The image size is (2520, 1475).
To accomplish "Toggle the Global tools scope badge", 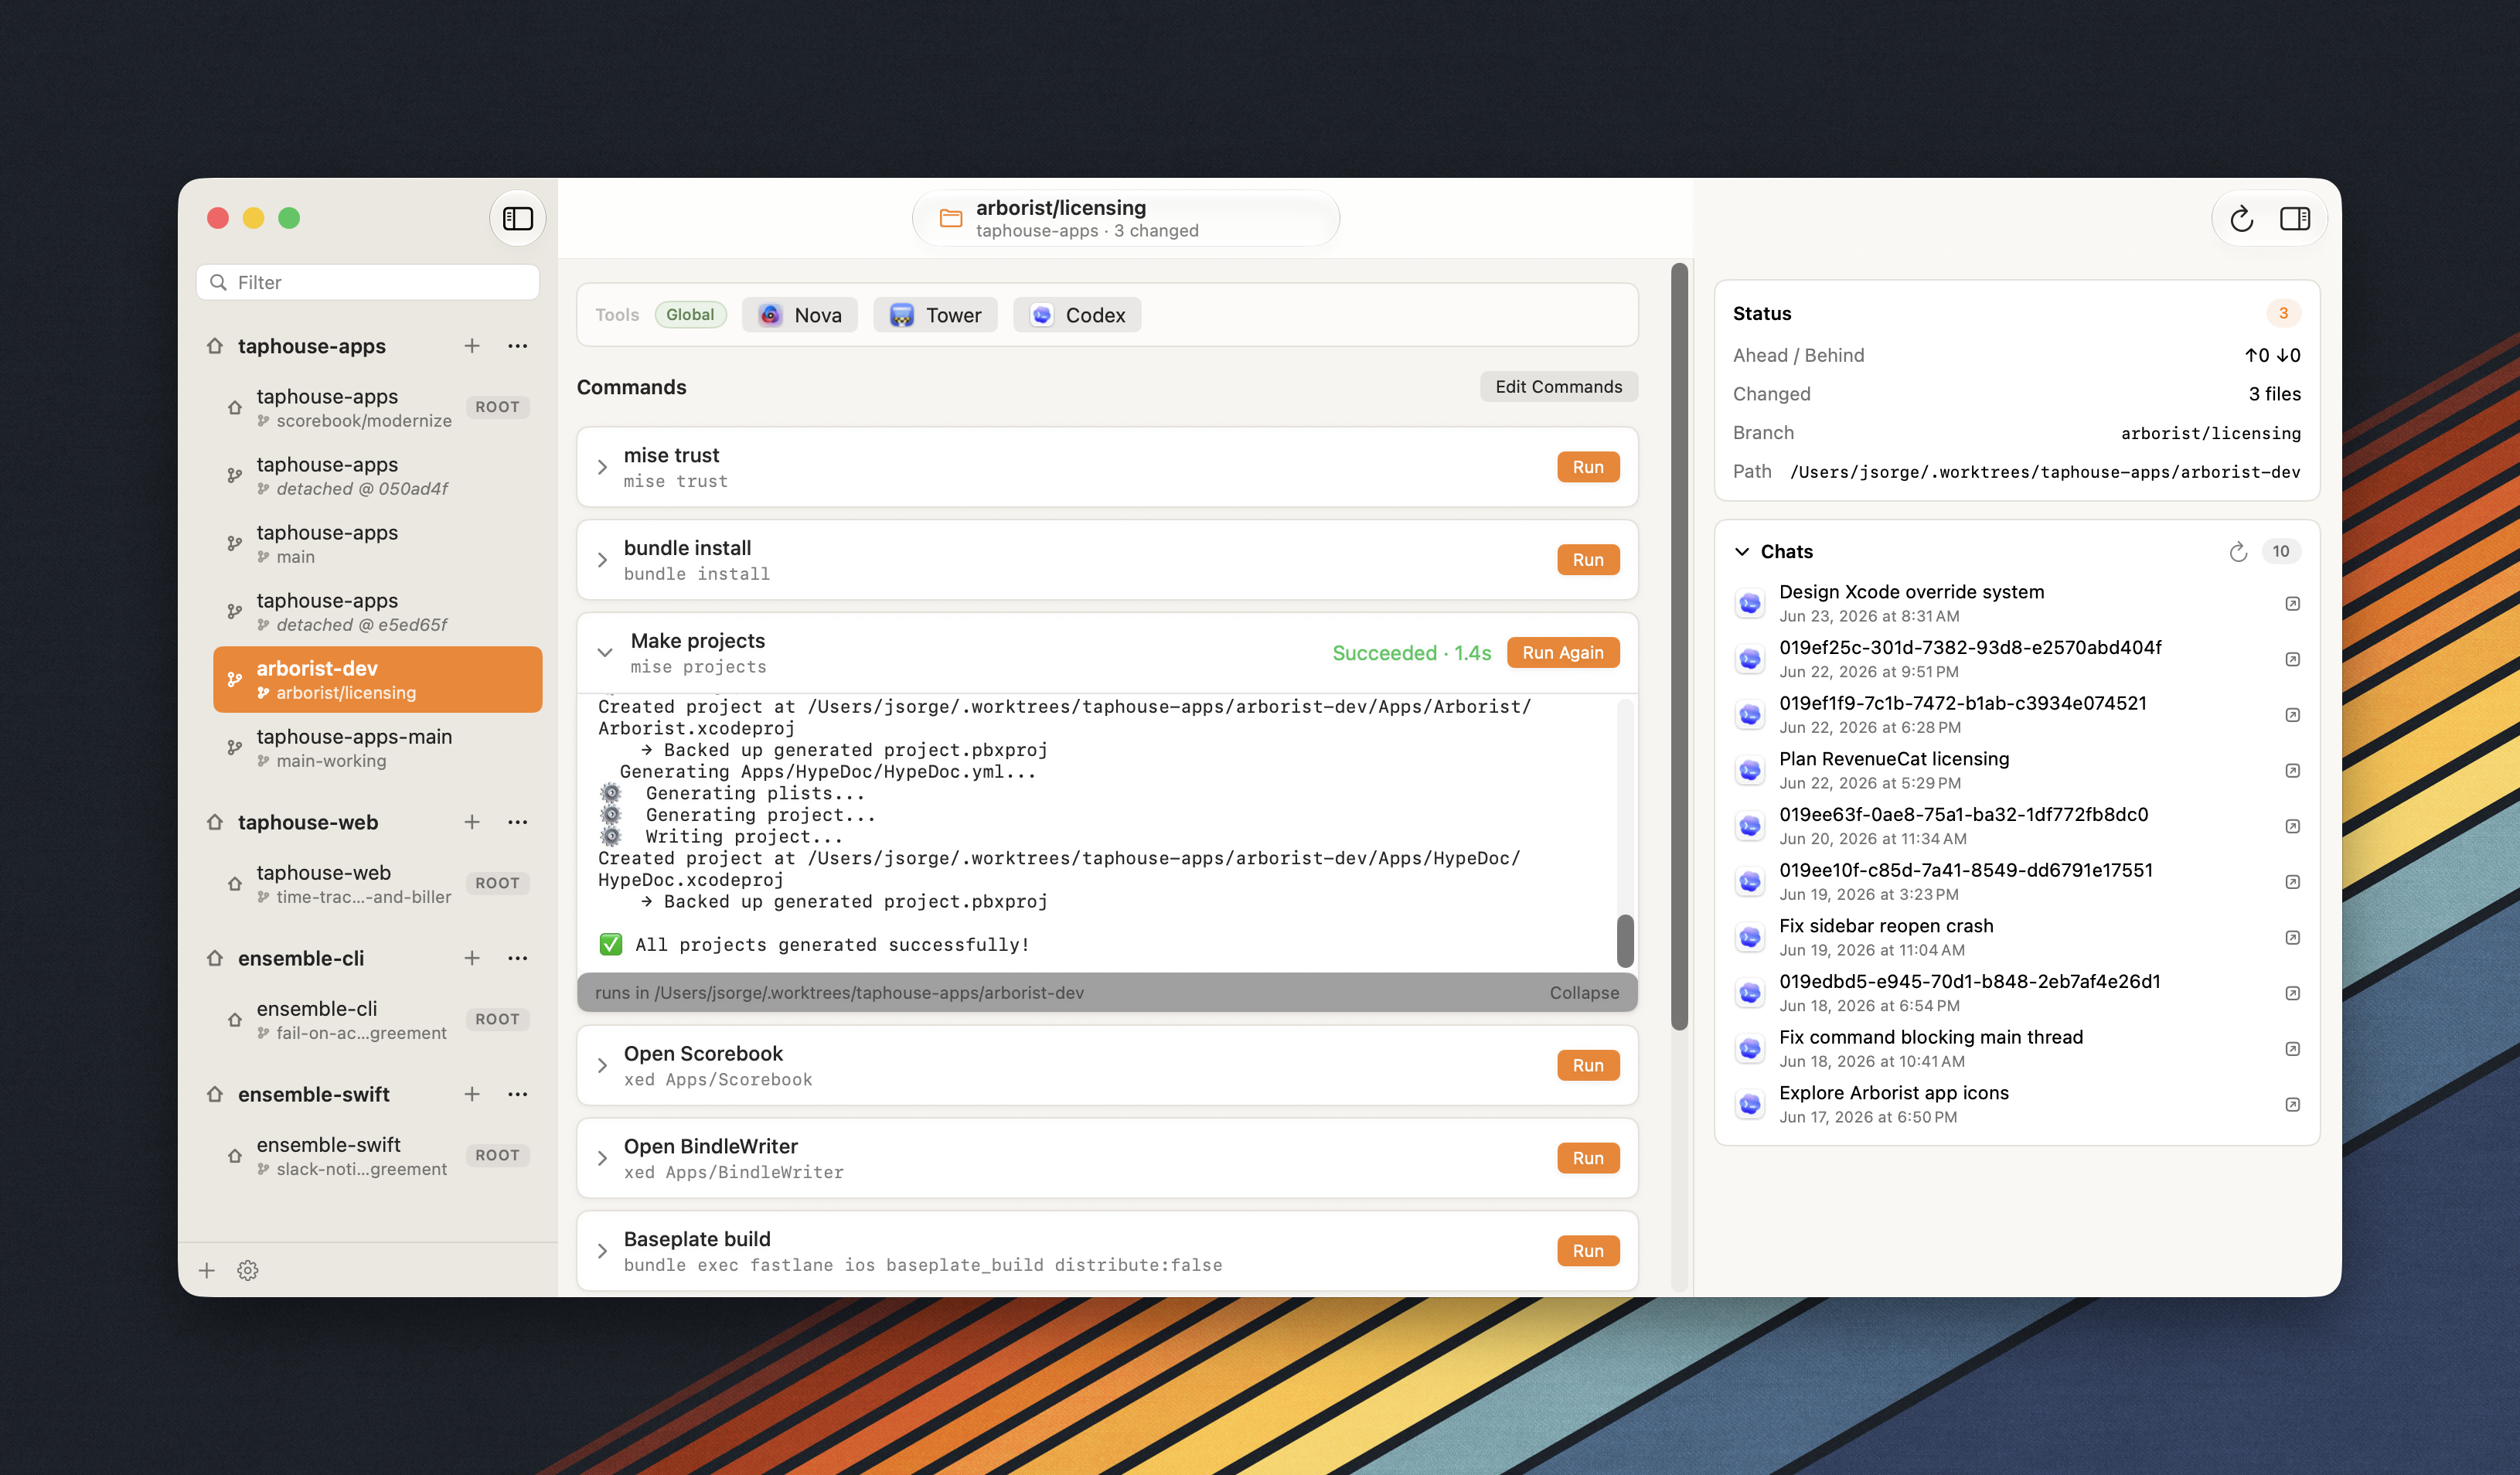I will [x=690, y=315].
